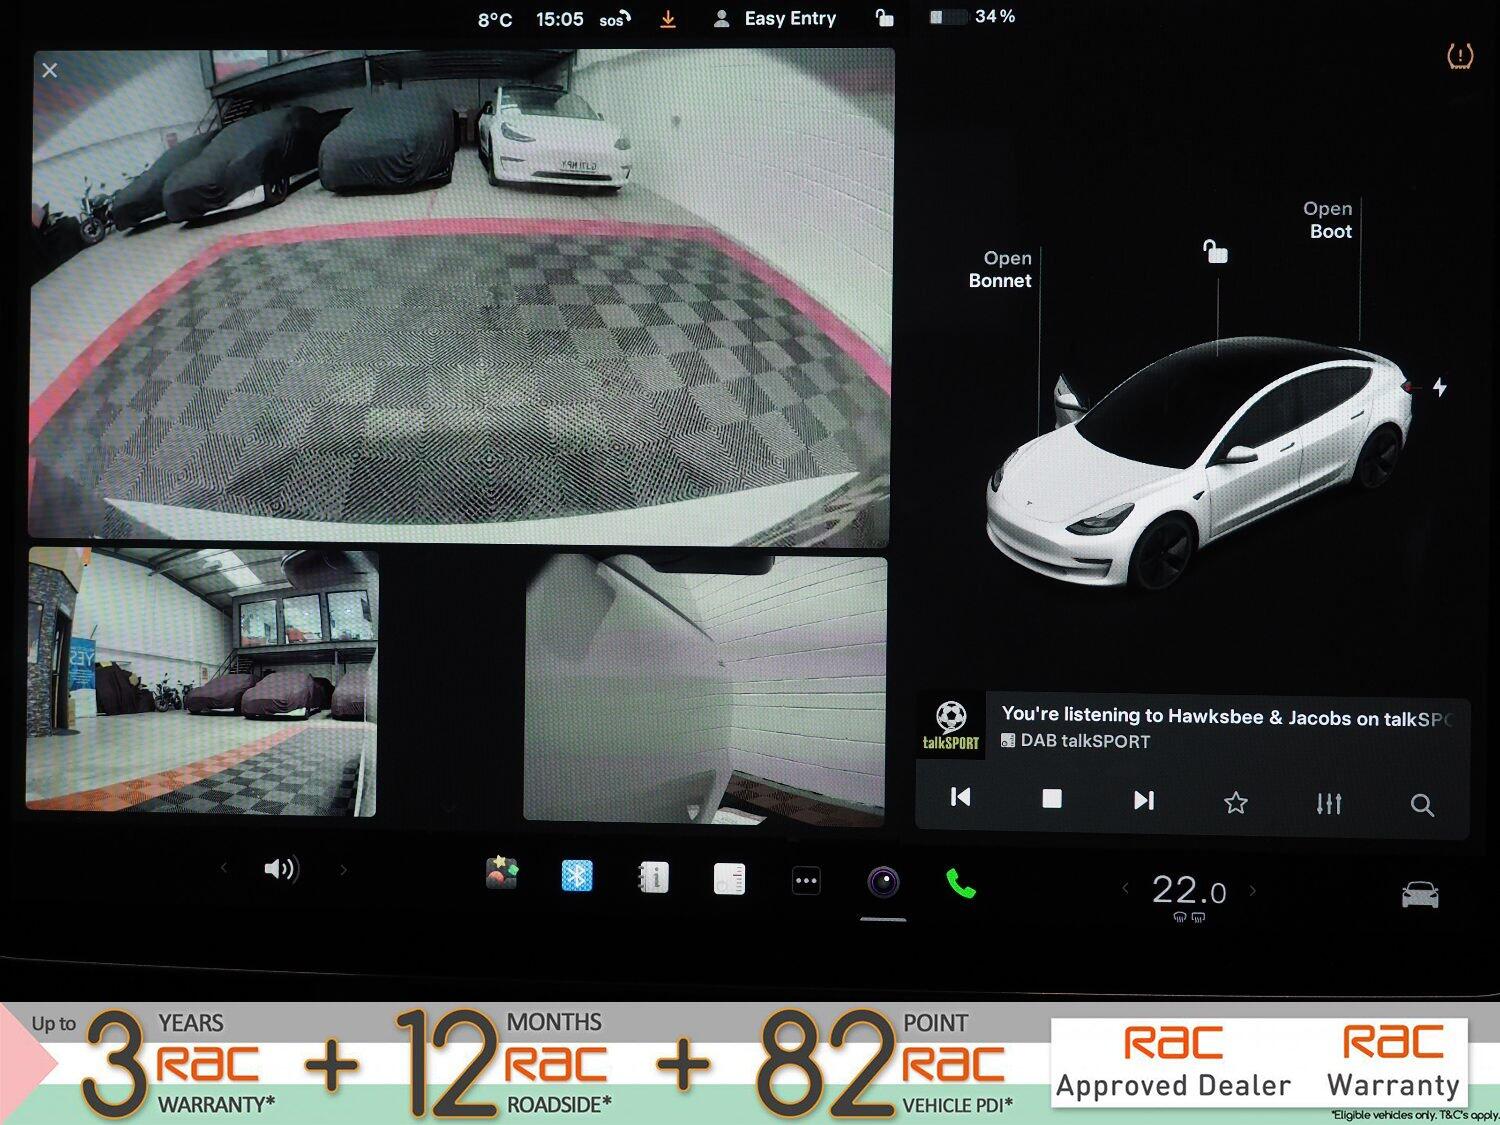Tap the DAB talkSPORT source label
Screen dimensions: 1500x1125
click(x=1075, y=741)
